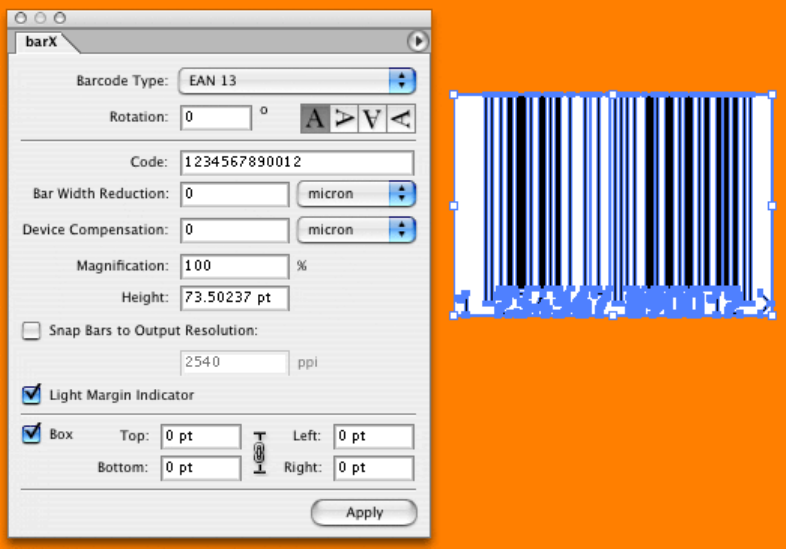Click the Device Compensation value field
This screenshot has width=786, height=549.
pos(235,230)
